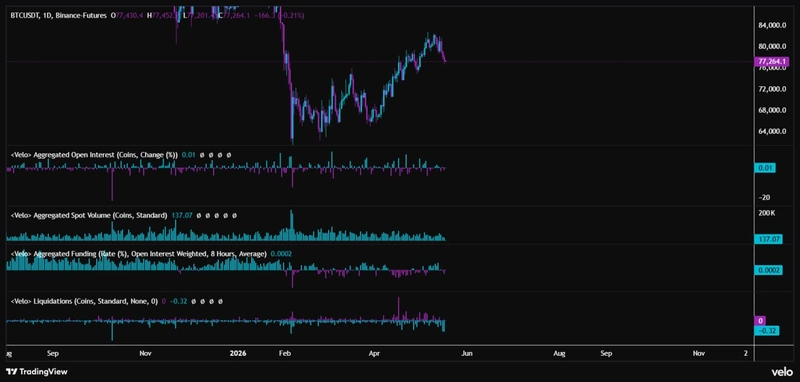Screen dimensions: 800x382
Task: Click the 200 K spot volume scale label
Action: point(767,213)
